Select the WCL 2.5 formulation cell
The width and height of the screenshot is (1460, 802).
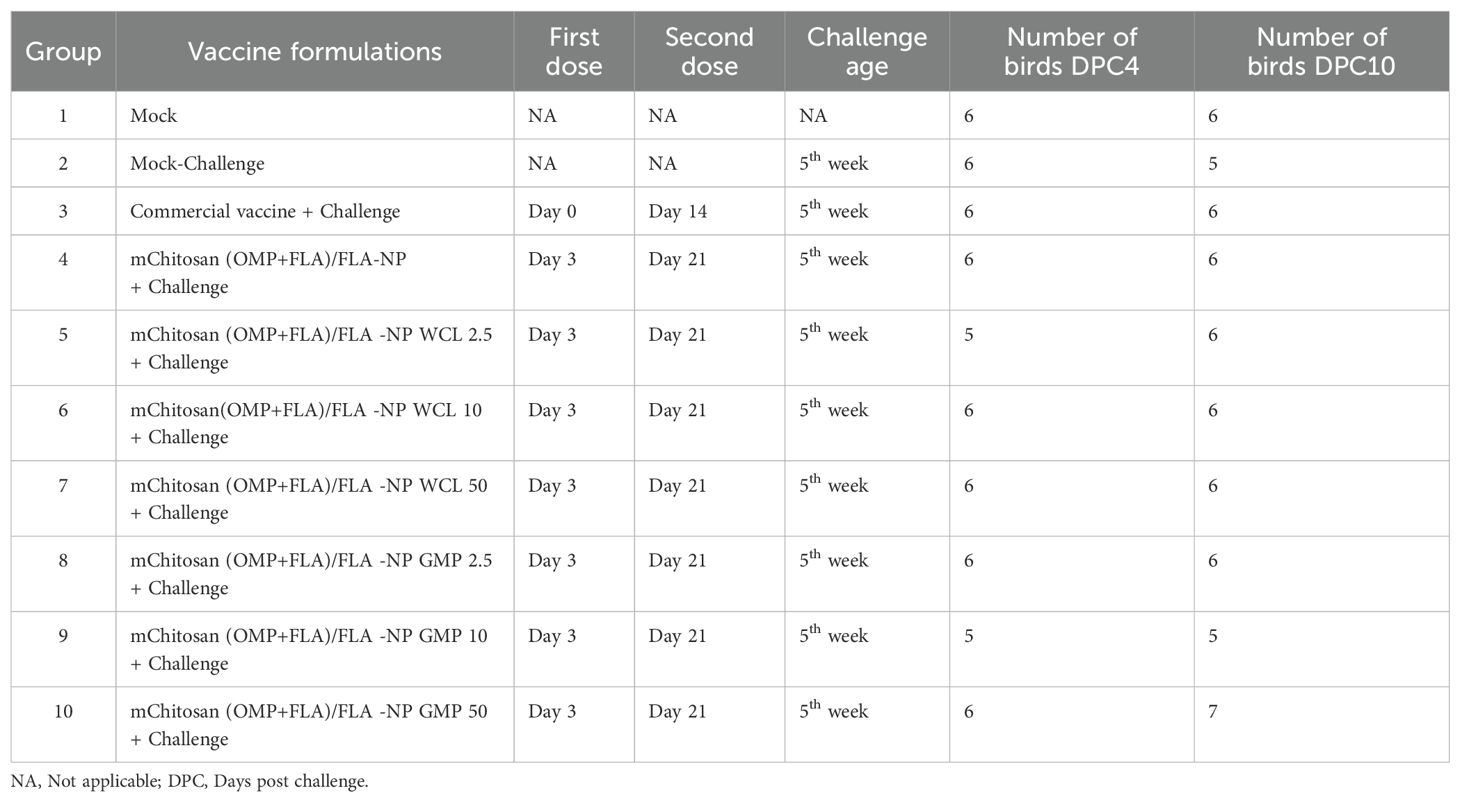click(311, 348)
